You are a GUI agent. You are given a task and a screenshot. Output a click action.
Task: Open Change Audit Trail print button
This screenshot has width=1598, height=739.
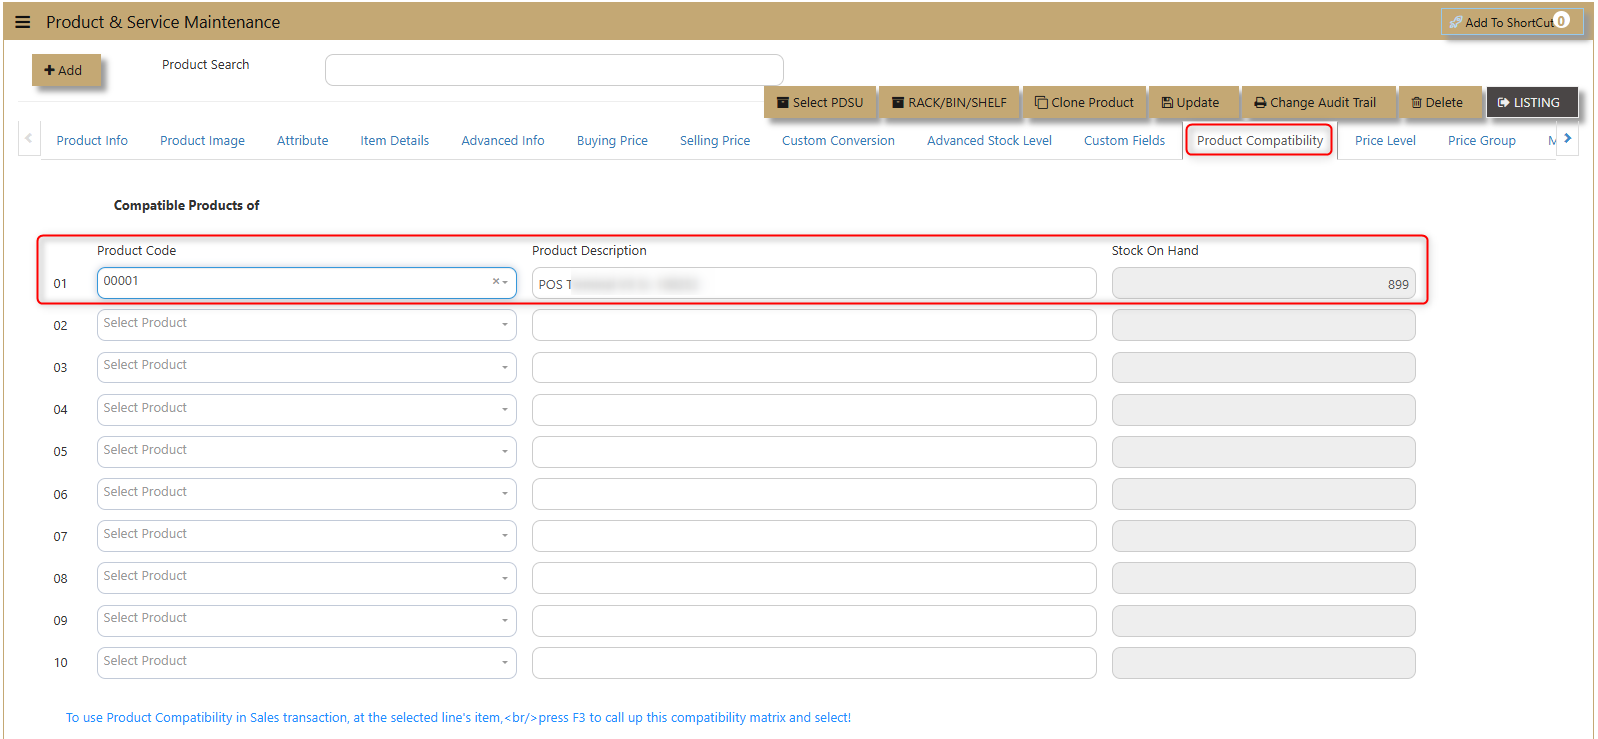tap(1315, 102)
